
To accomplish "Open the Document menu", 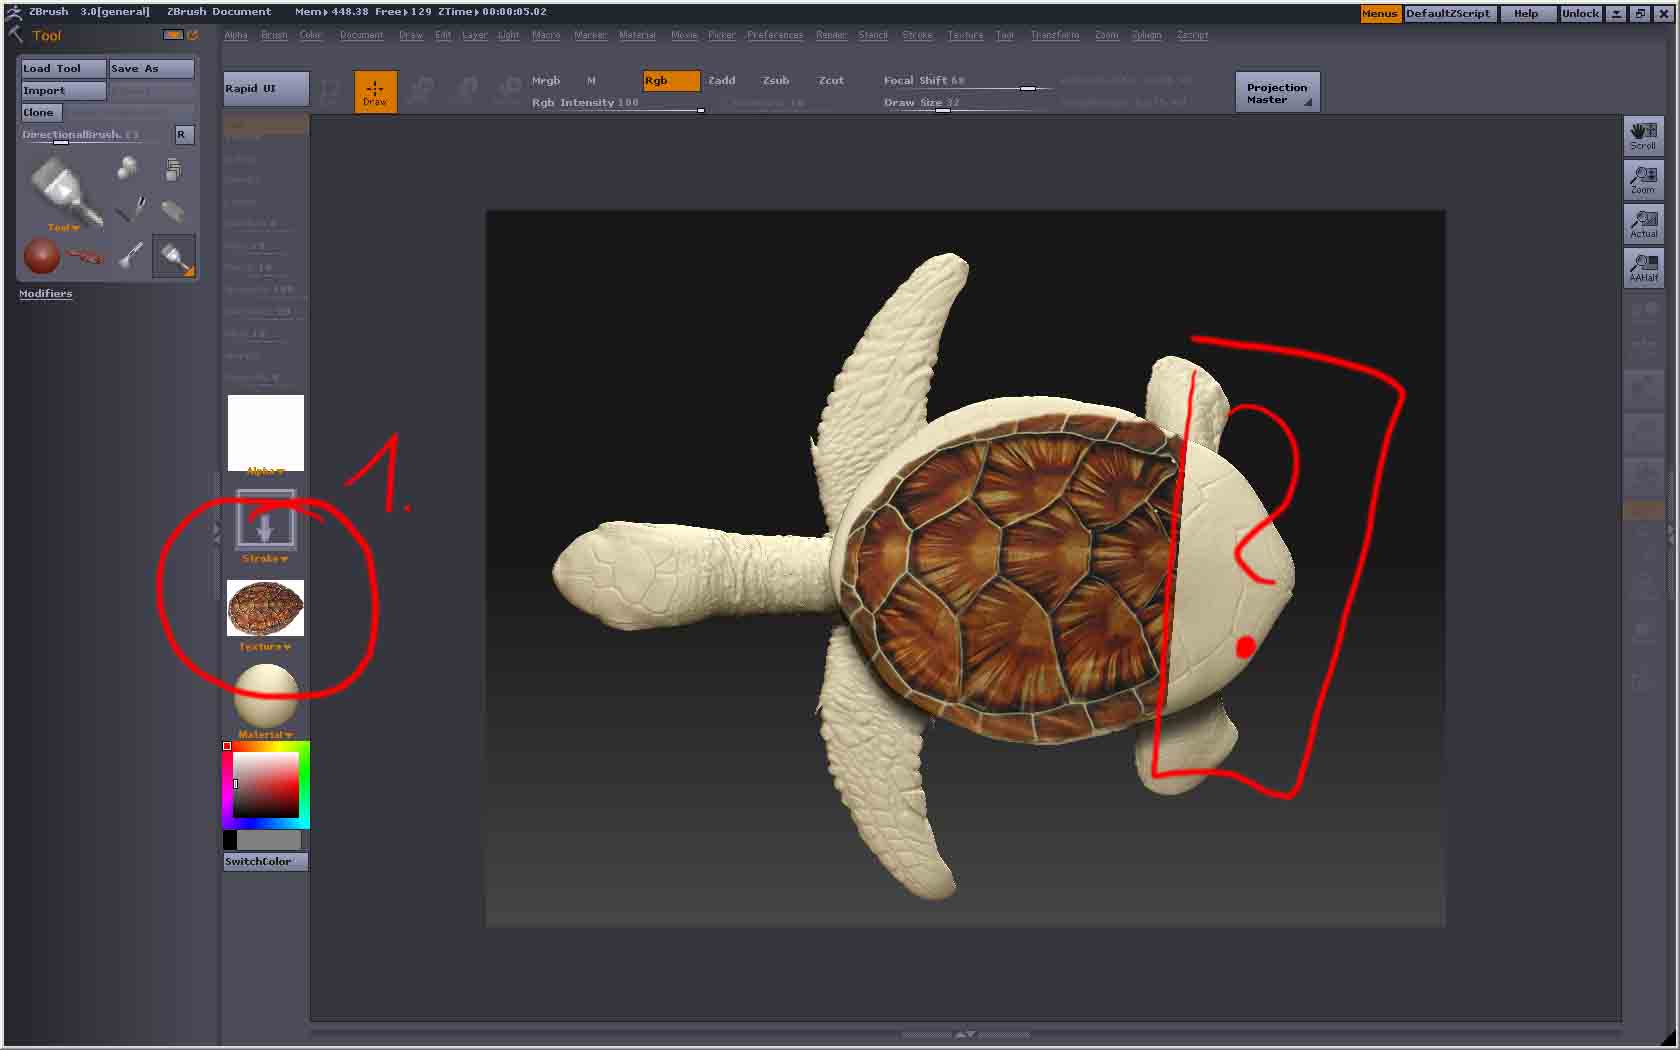I will click(x=361, y=35).
